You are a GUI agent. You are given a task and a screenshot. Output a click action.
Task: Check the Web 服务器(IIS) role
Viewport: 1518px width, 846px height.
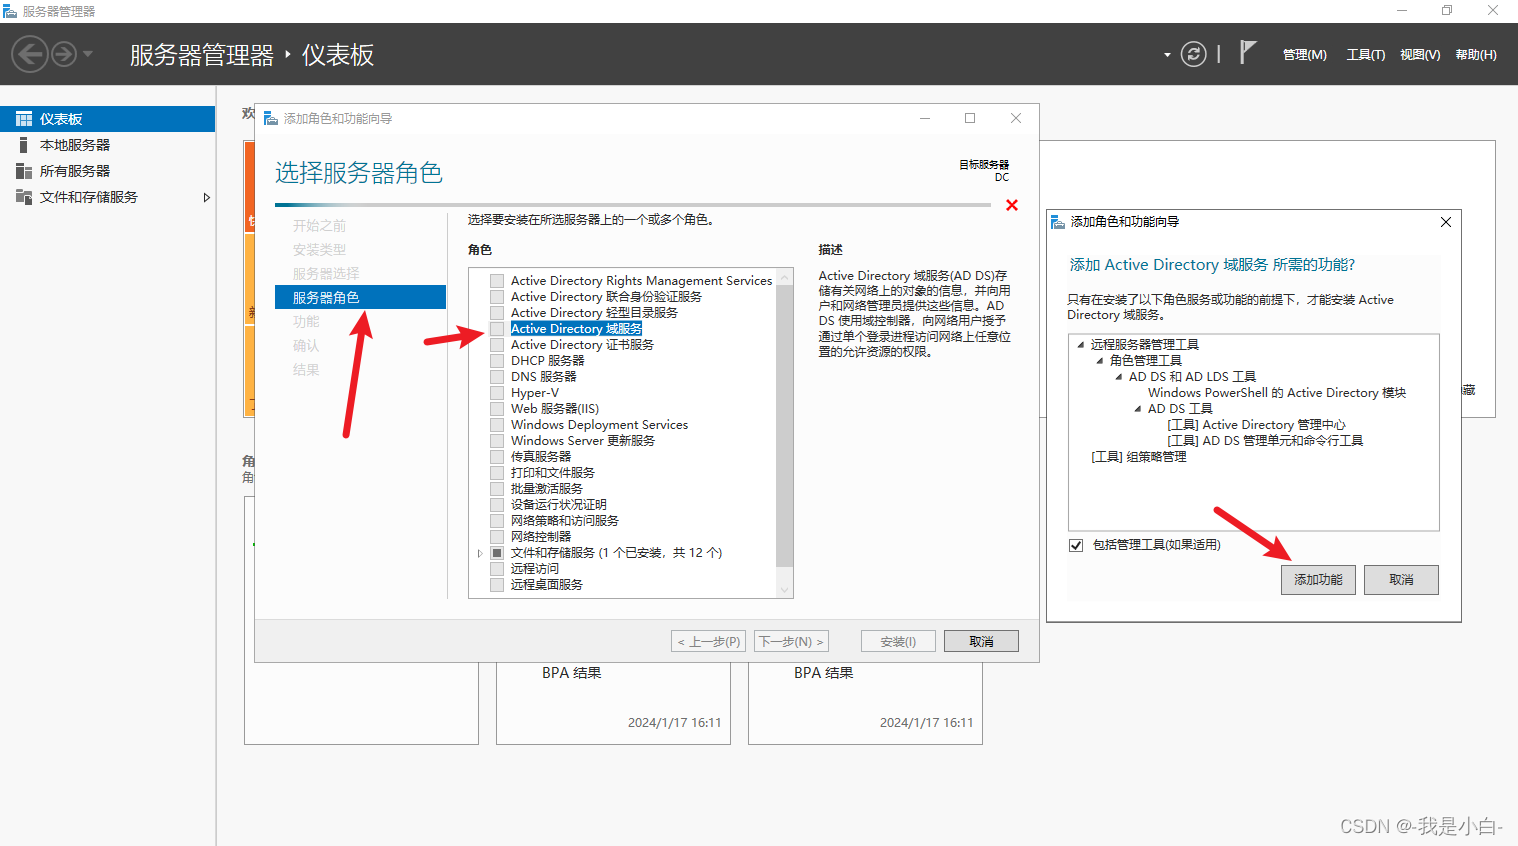pos(497,409)
